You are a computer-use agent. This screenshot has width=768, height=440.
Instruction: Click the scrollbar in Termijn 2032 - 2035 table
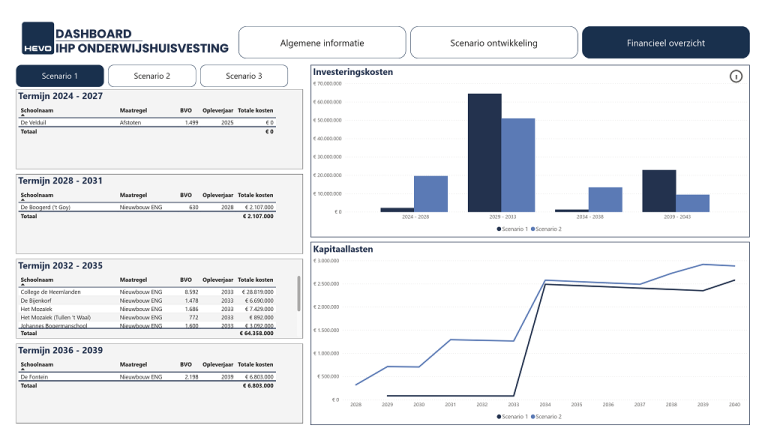299,293
